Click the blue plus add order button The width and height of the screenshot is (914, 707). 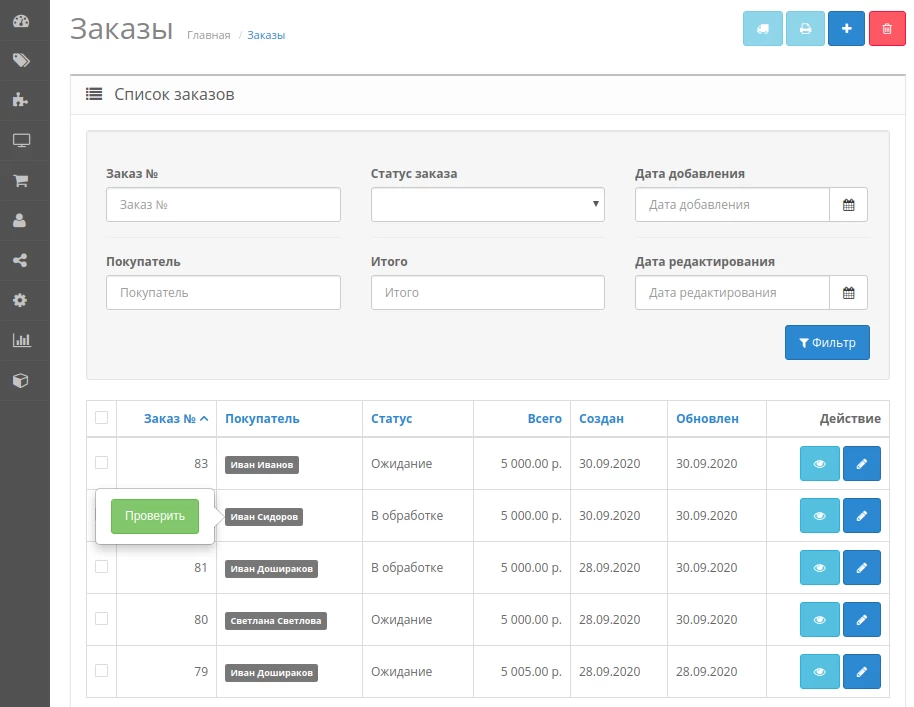[x=846, y=29]
